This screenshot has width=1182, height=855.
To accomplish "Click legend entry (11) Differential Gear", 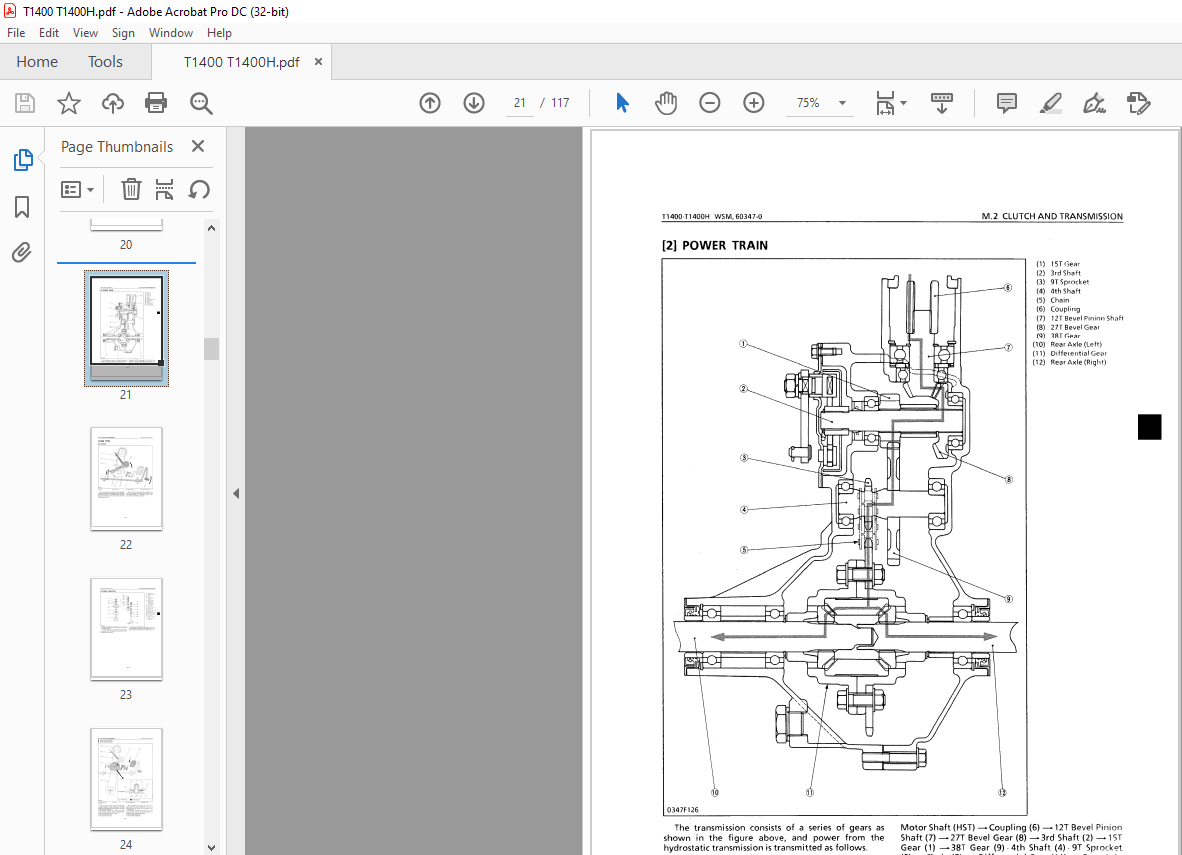I will pyautogui.click(x=1070, y=353).
